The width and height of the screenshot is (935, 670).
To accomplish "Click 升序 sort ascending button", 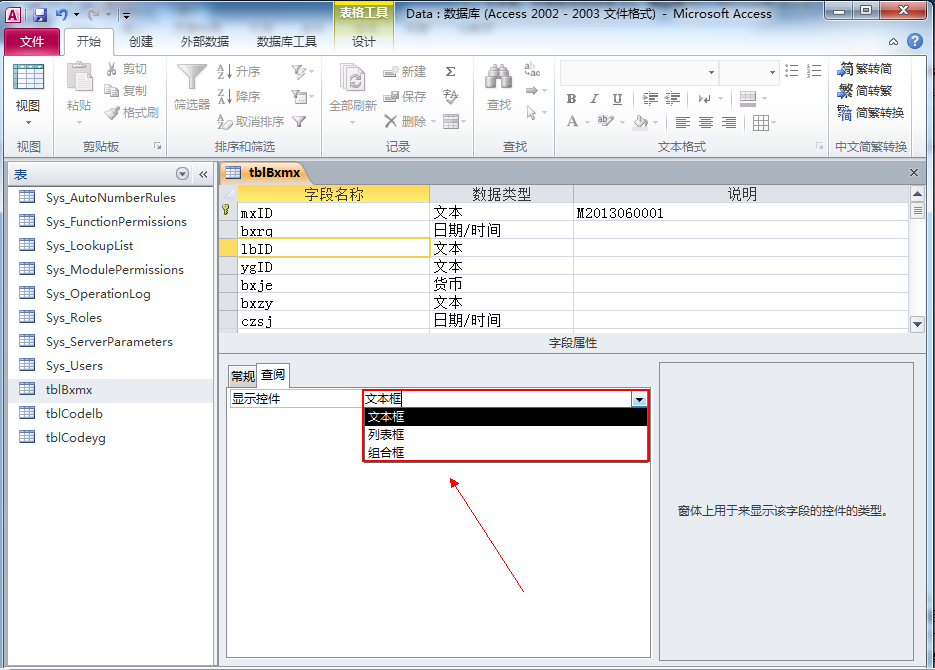I will click(238, 72).
